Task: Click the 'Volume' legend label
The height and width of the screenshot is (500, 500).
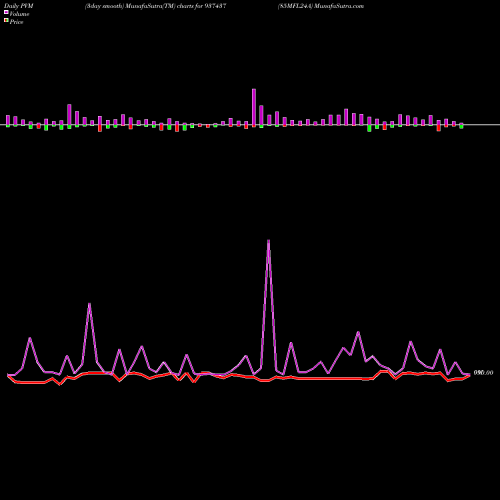Action: click(19, 14)
